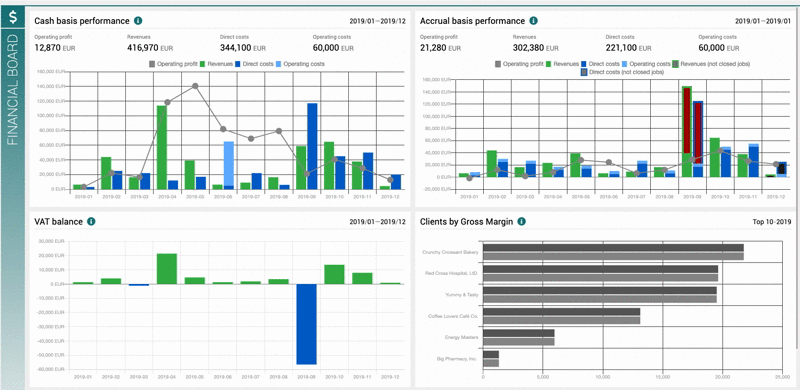The width and height of the screenshot is (800, 390).
Task: Click Clients by Gross Margin info icon
Action: pos(521,222)
